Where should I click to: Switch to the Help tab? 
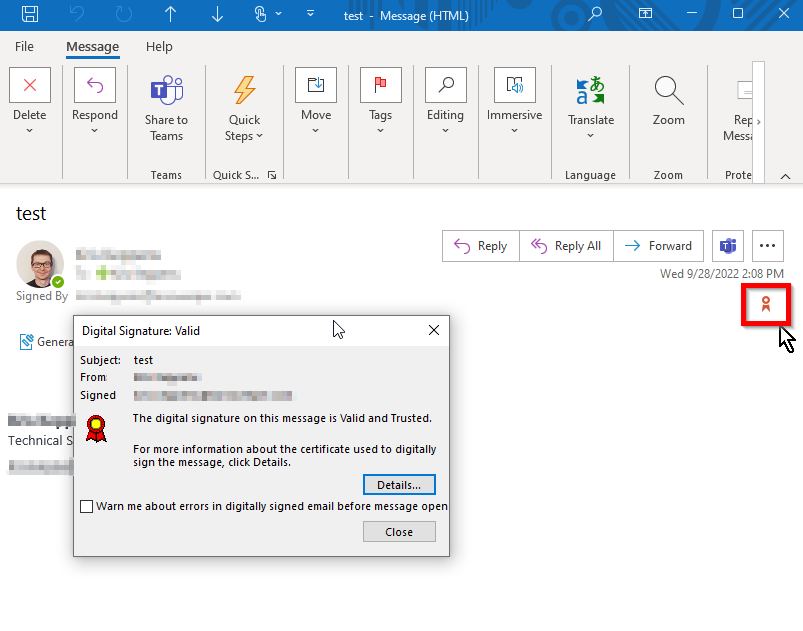[x=159, y=47]
